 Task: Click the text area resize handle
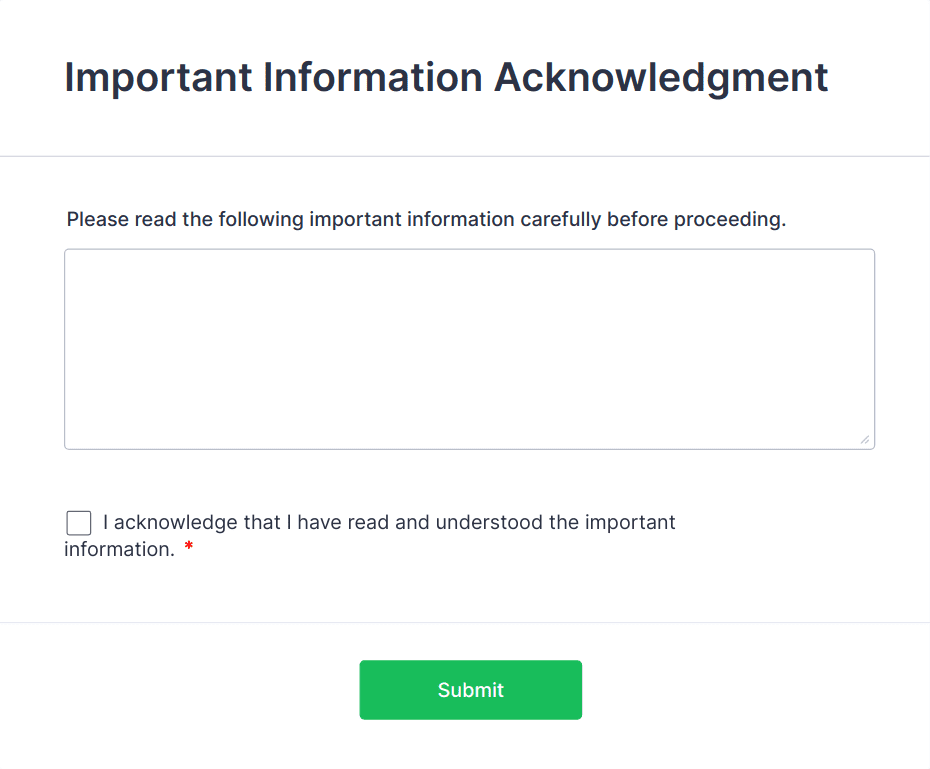click(x=864, y=439)
